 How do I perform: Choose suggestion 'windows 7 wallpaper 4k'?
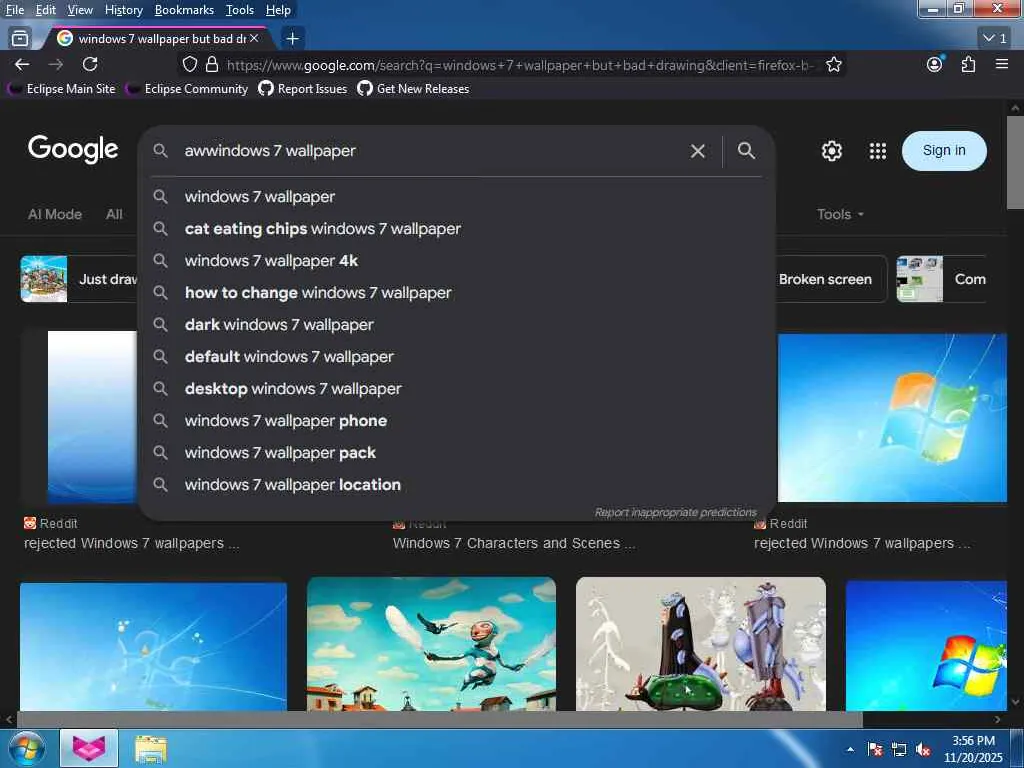tap(457, 261)
